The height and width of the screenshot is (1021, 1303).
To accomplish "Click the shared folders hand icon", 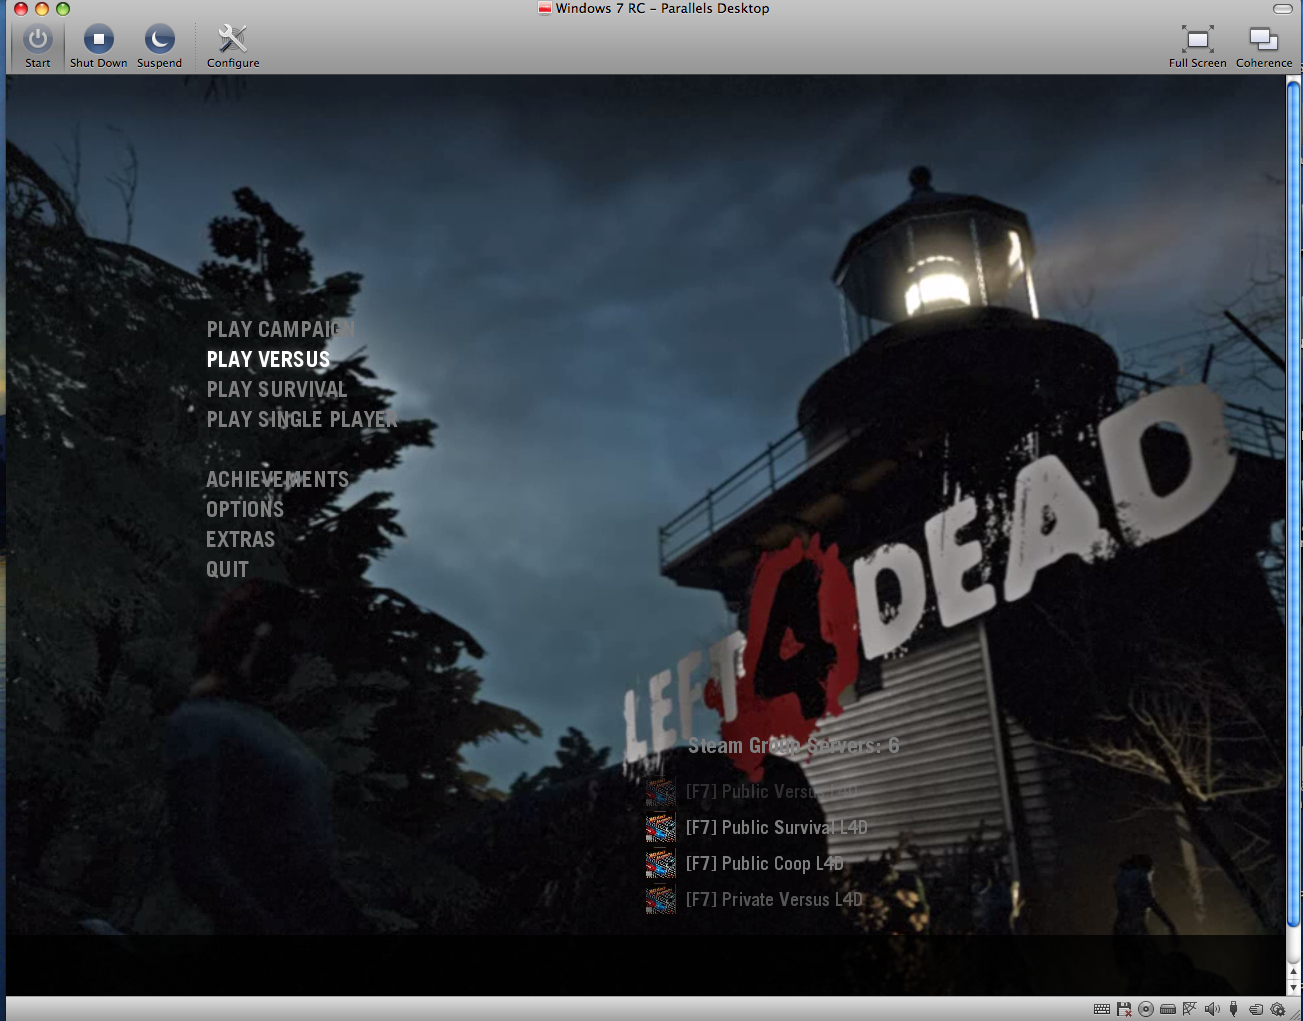I will [x=1256, y=1009].
